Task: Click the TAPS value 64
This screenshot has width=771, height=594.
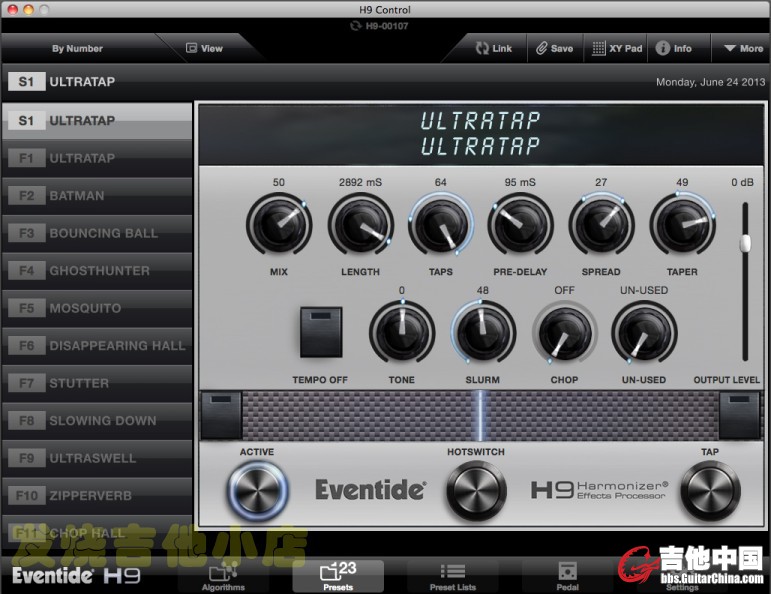Action: (441, 182)
